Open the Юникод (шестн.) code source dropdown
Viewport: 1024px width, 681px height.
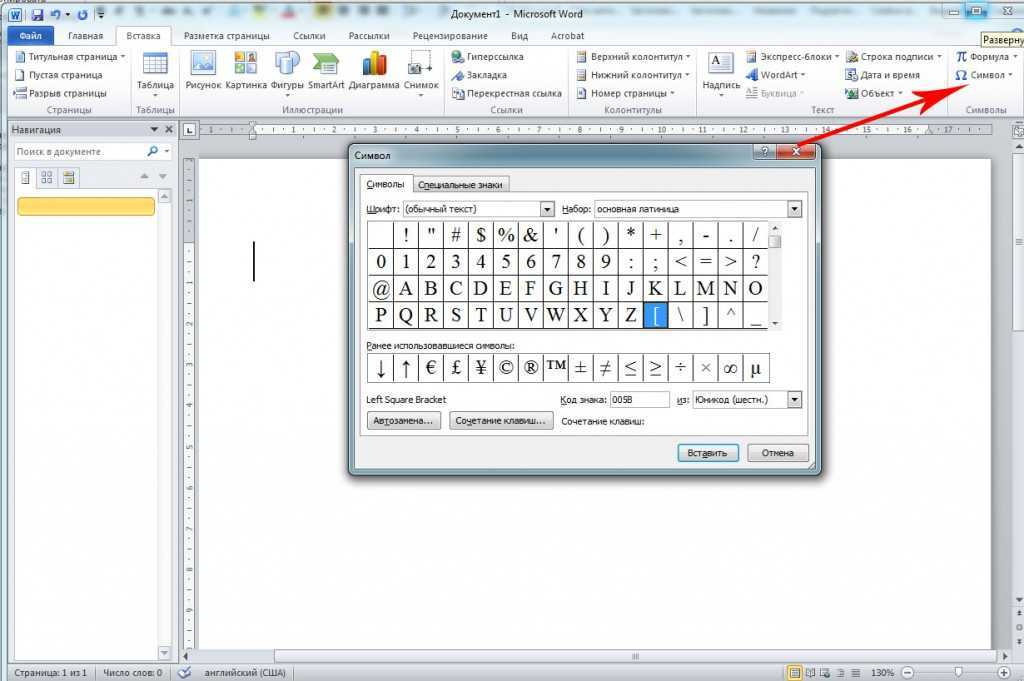(794, 400)
